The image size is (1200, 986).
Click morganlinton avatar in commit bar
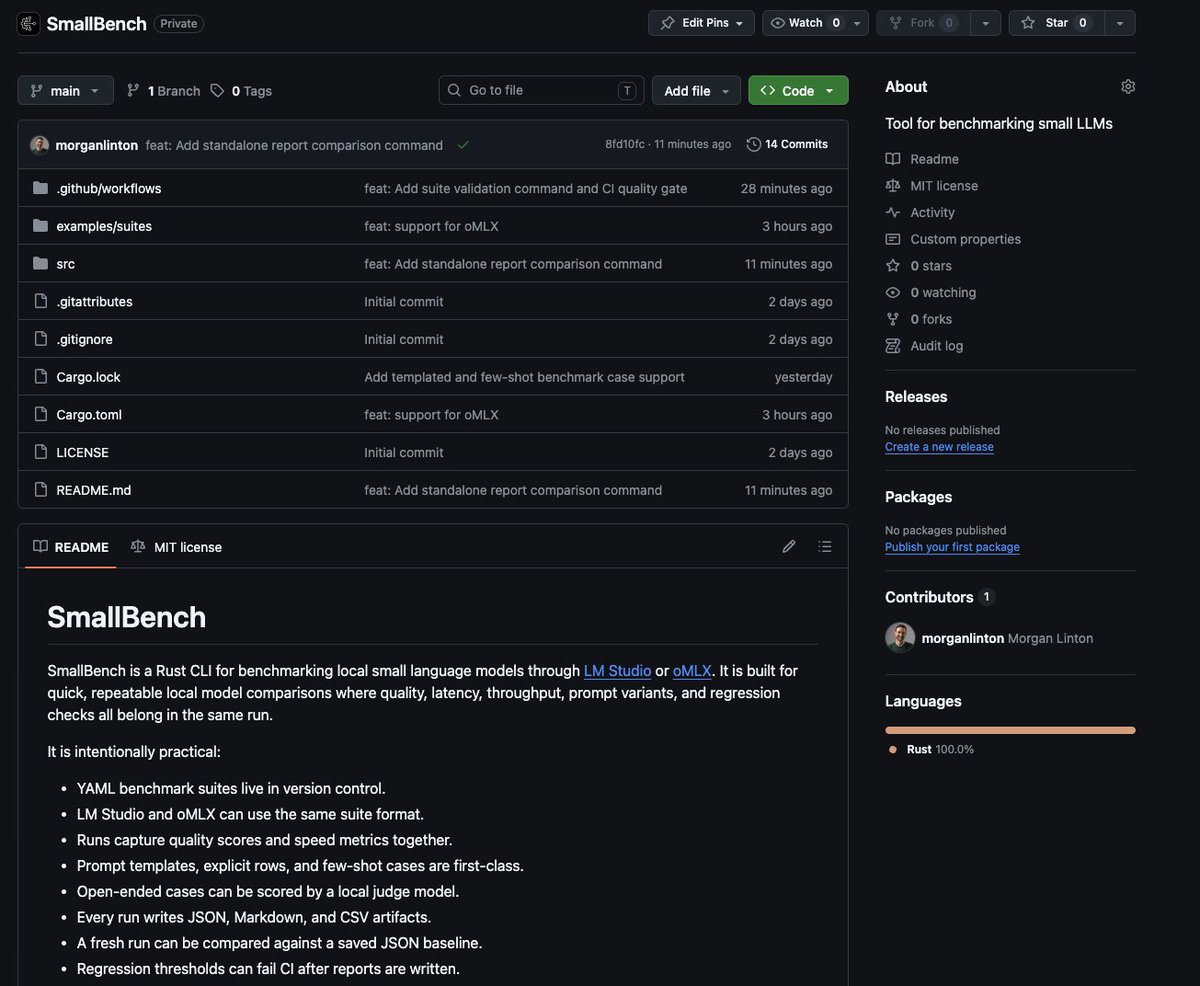[39, 145]
